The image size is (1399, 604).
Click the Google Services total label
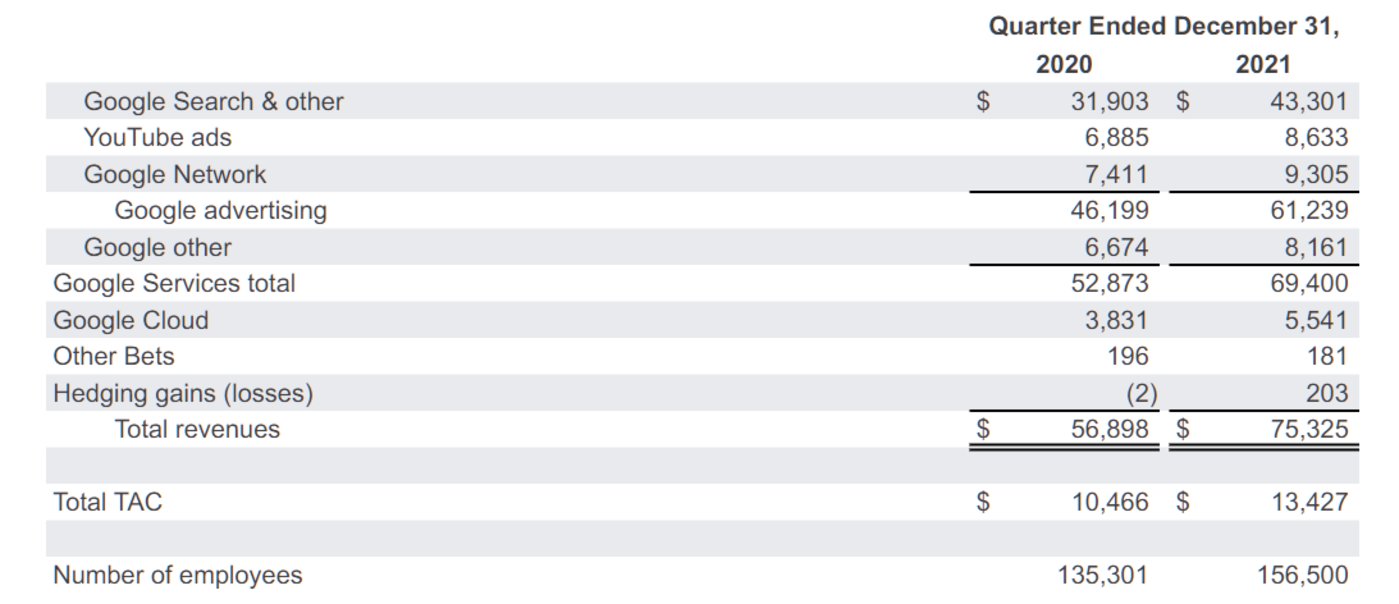tap(174, 284)
